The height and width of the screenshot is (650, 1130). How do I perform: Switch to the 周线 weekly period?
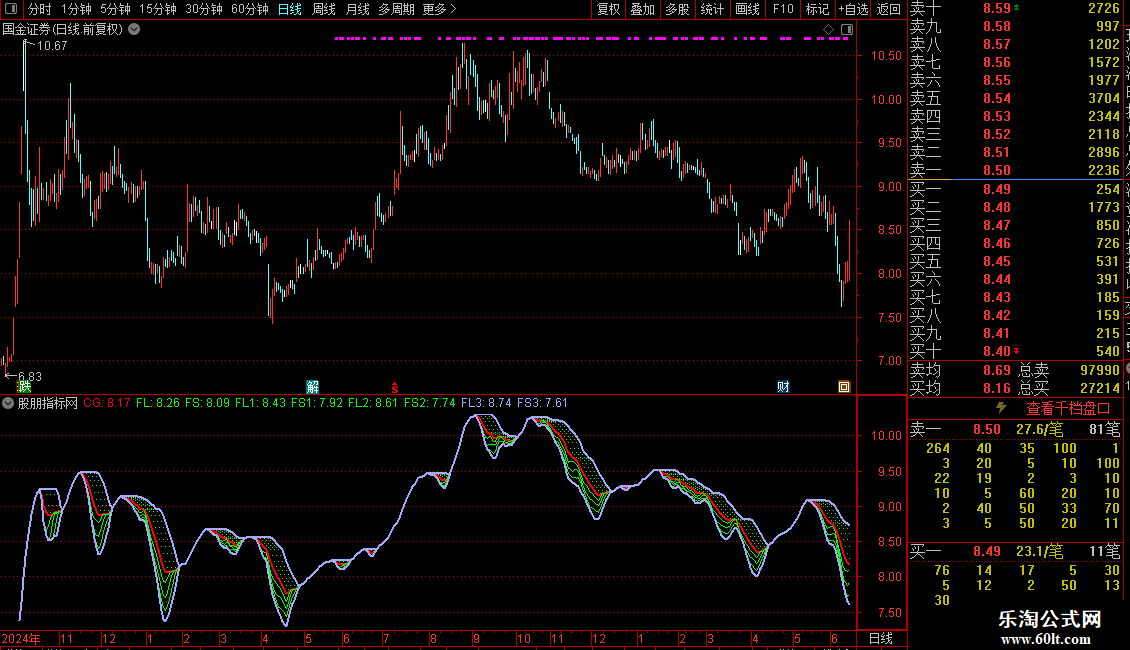[324, 9]
